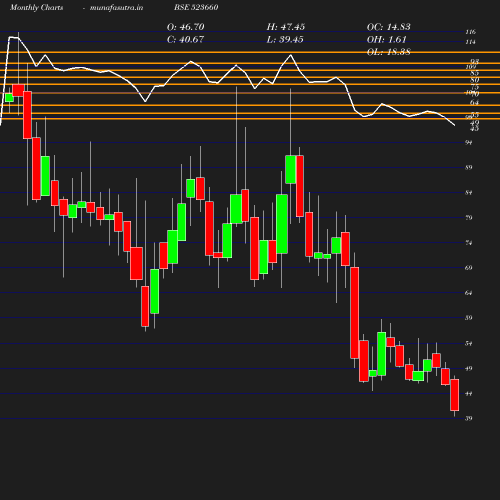The image size is (500, 500).
Task: Click the last red candlestick closing near 40
Action: (455, 395)
